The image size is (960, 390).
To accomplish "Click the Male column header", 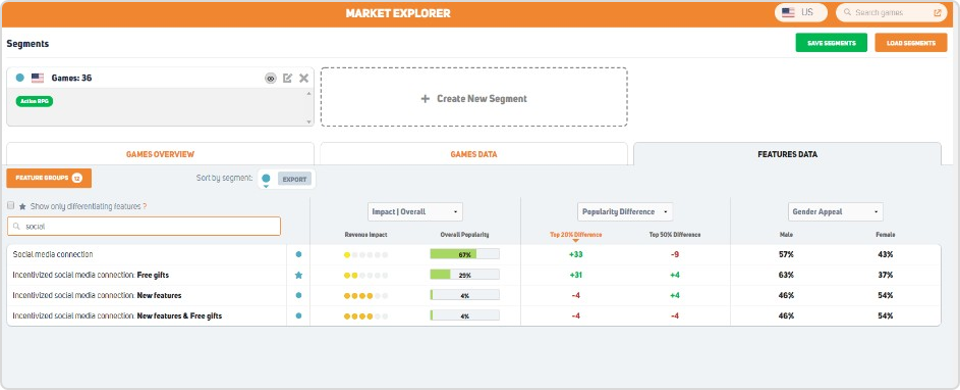I will point(786,234).
